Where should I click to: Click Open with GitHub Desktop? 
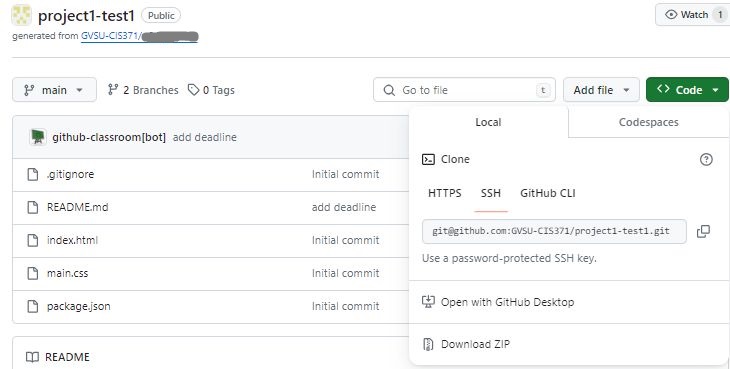click(507, 302)
